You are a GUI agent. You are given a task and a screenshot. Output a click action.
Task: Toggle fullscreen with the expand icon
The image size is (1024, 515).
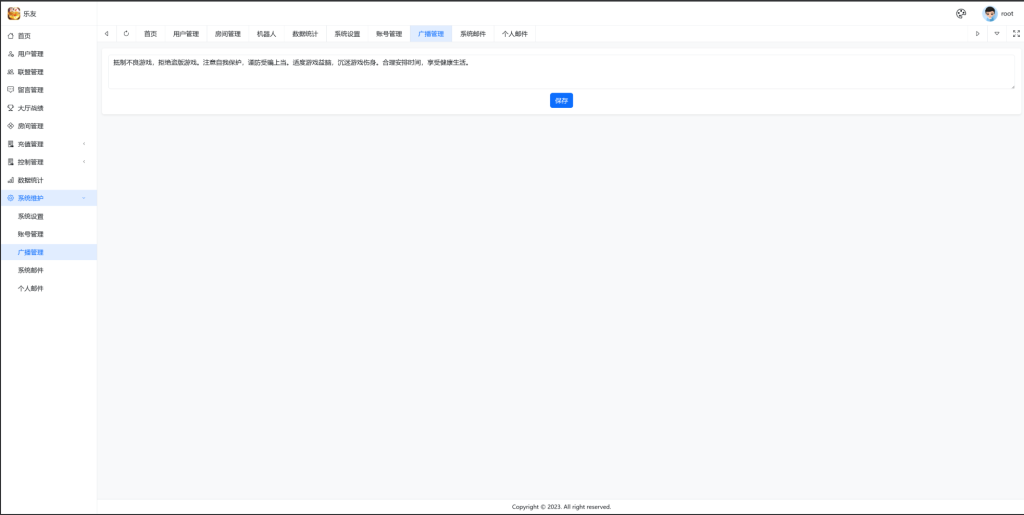coord(1016,33)
